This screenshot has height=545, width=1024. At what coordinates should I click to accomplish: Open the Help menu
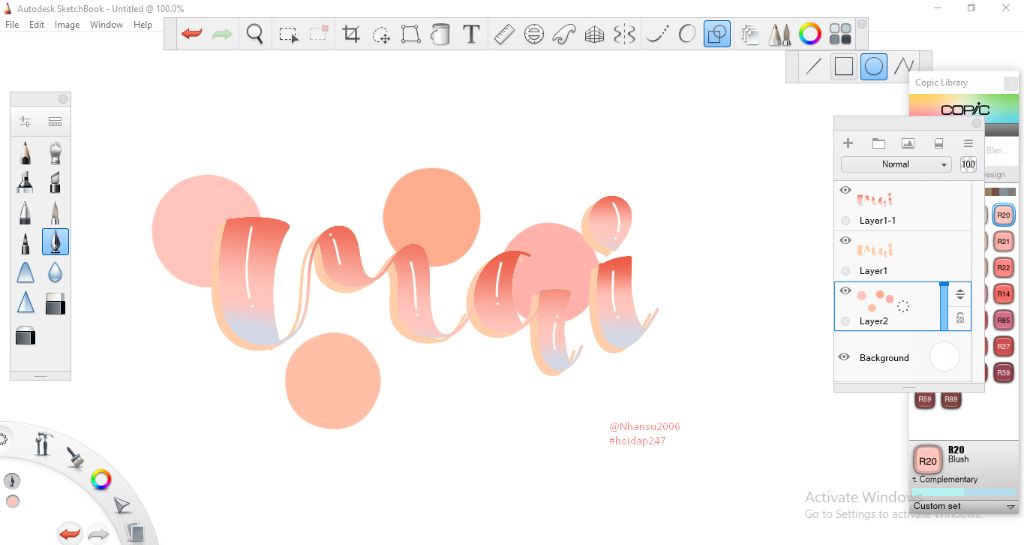(142, 25)
